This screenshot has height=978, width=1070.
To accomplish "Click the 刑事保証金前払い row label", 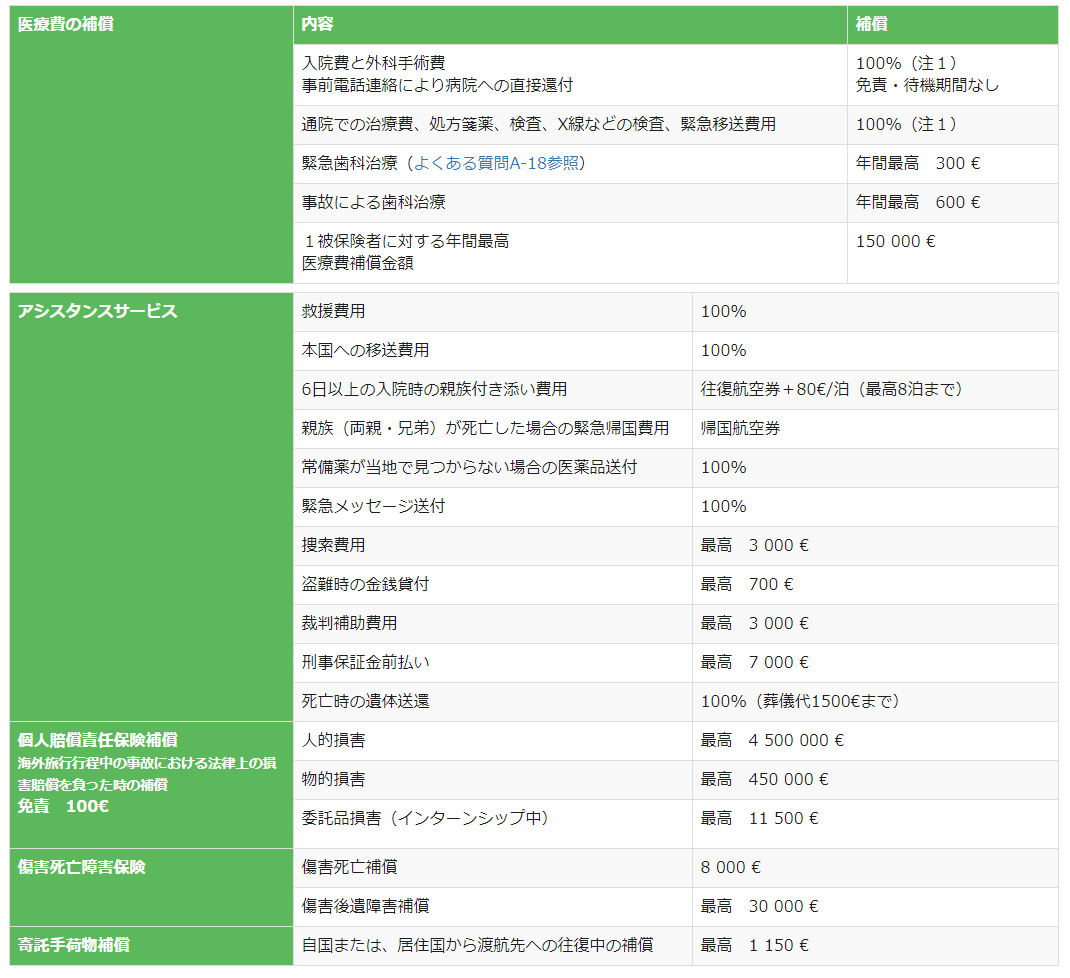I will [365, 661].
